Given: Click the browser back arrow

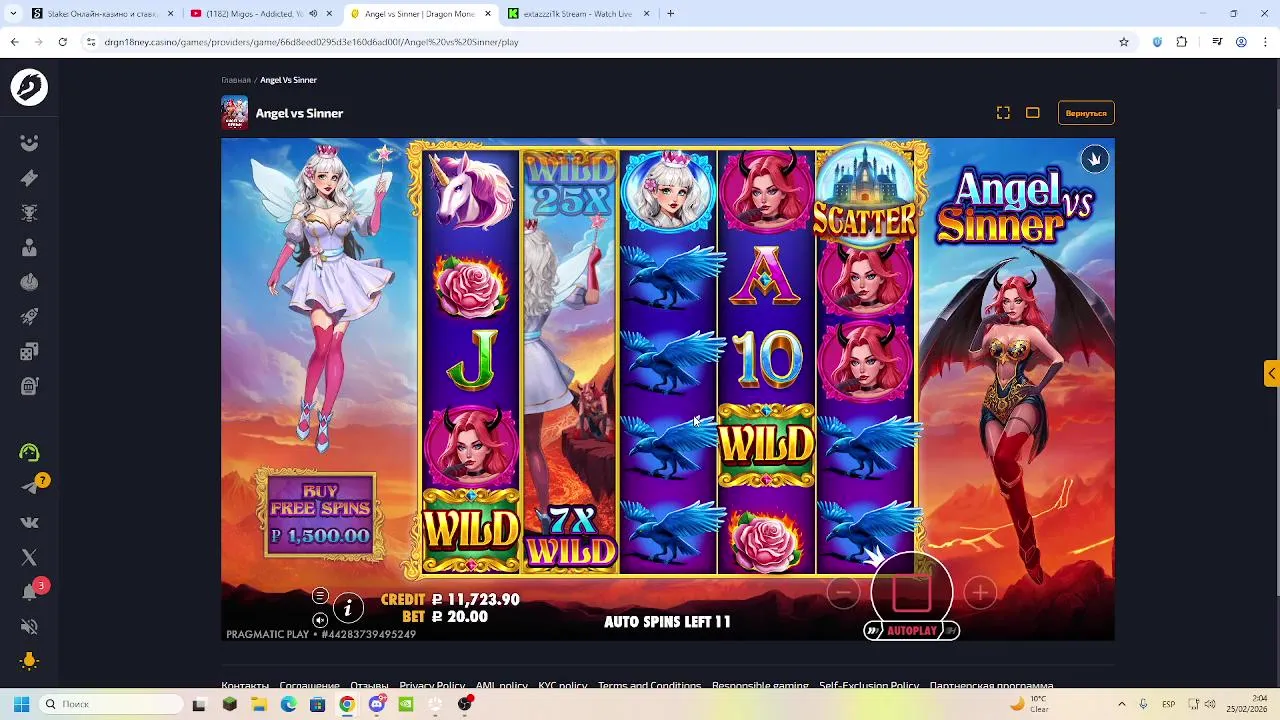Looking at the screenshot, I should click(14, 42).
